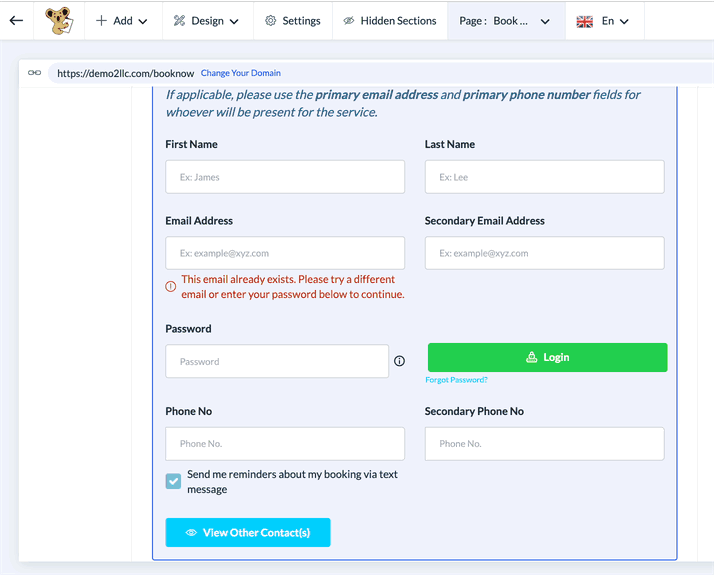The image size is (714, 575).
Task: Click Change Your Domain link
Action: [241, 73]
